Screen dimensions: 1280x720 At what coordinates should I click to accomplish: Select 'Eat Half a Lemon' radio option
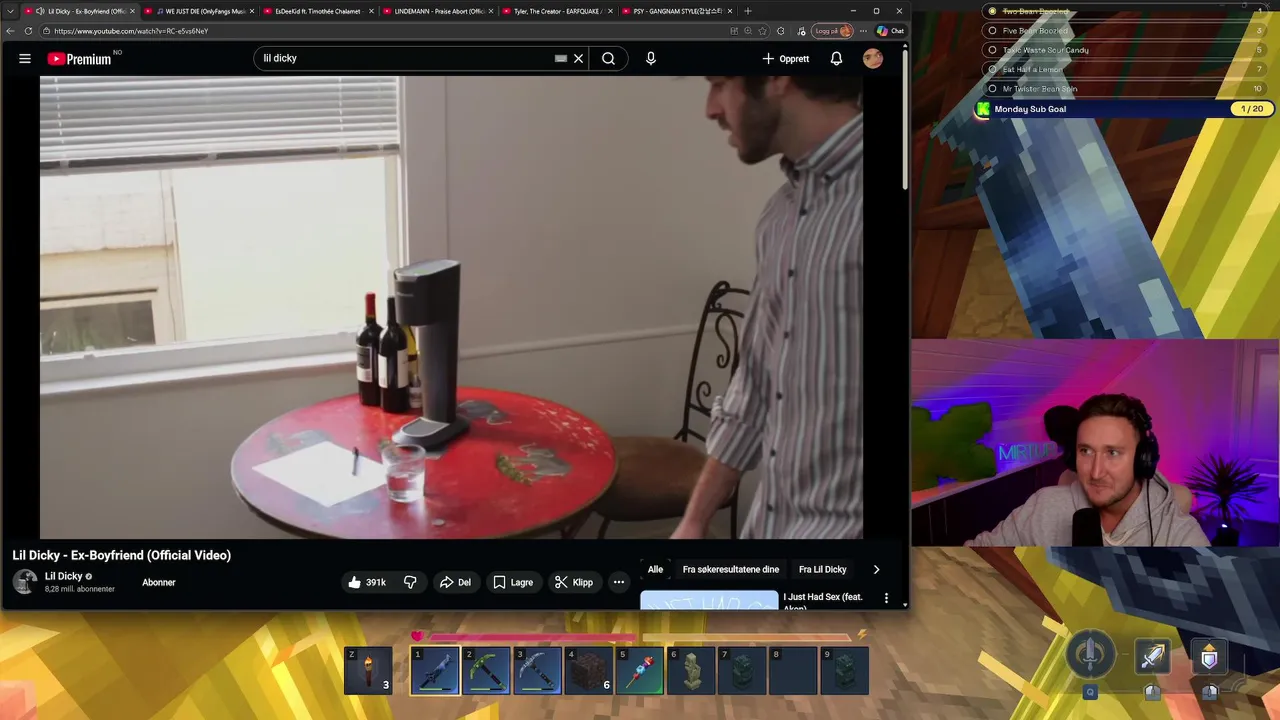tap(992, 69)
